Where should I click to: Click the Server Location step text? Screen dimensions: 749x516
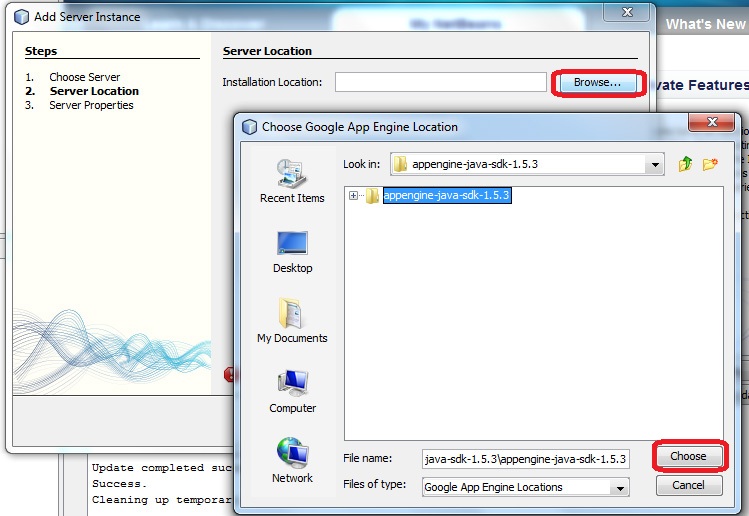click(x=94, y=91)
